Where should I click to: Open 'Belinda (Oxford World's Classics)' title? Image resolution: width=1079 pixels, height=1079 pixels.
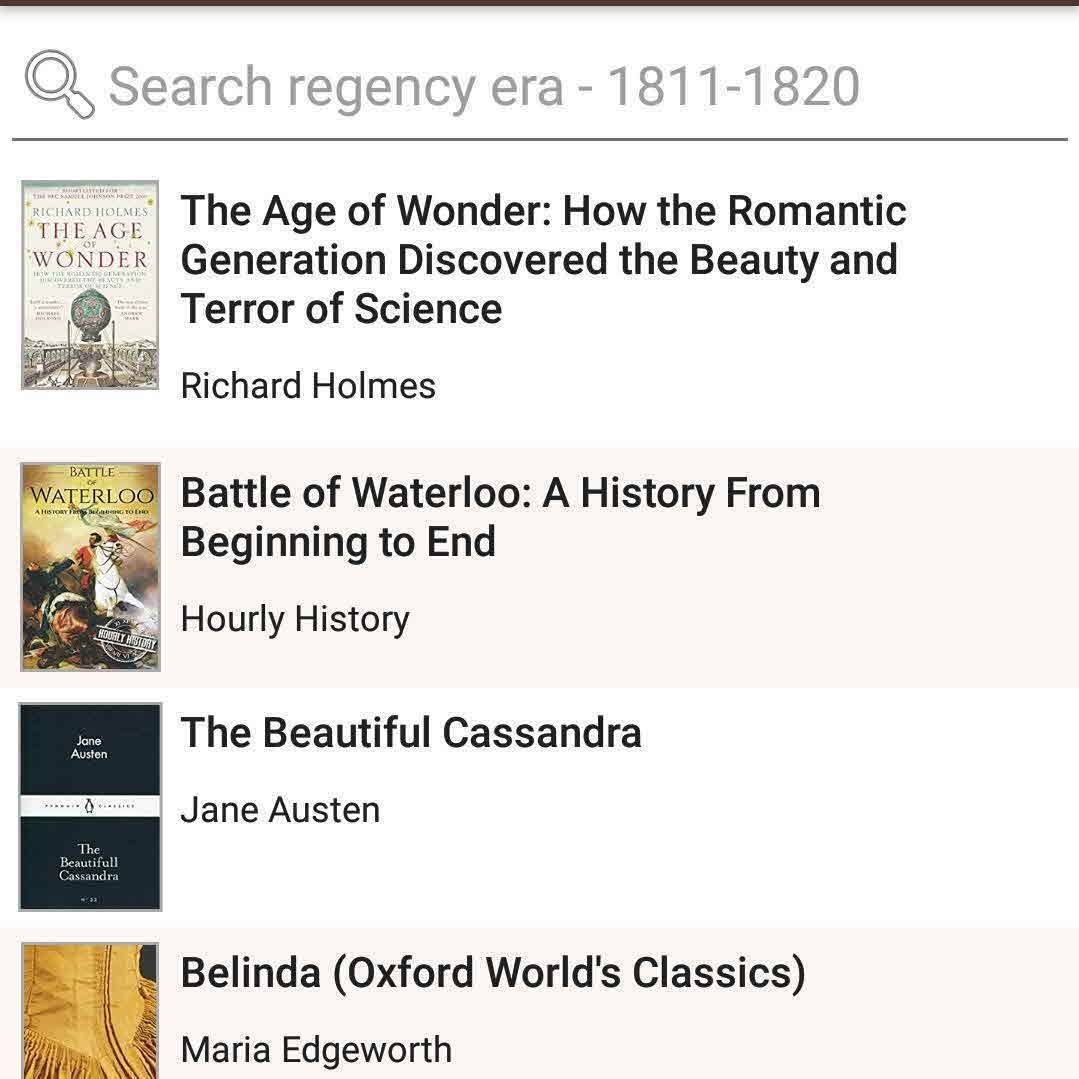(x=493, y=972)
